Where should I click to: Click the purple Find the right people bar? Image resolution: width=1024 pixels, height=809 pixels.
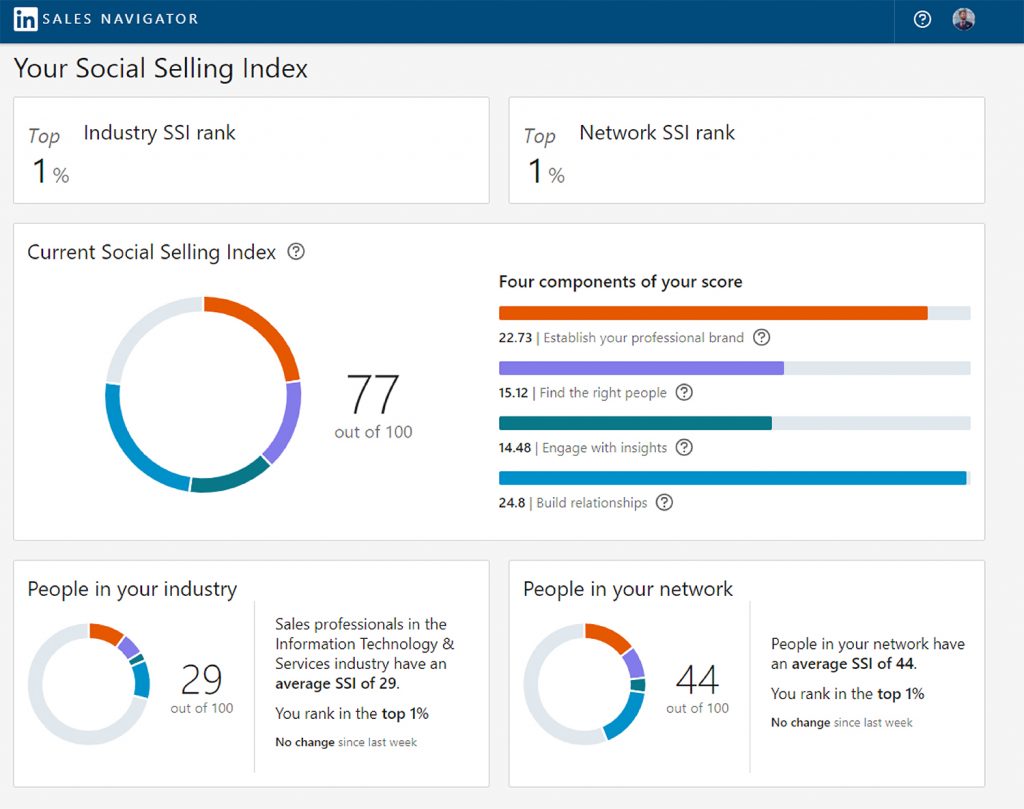click(641, 368)
